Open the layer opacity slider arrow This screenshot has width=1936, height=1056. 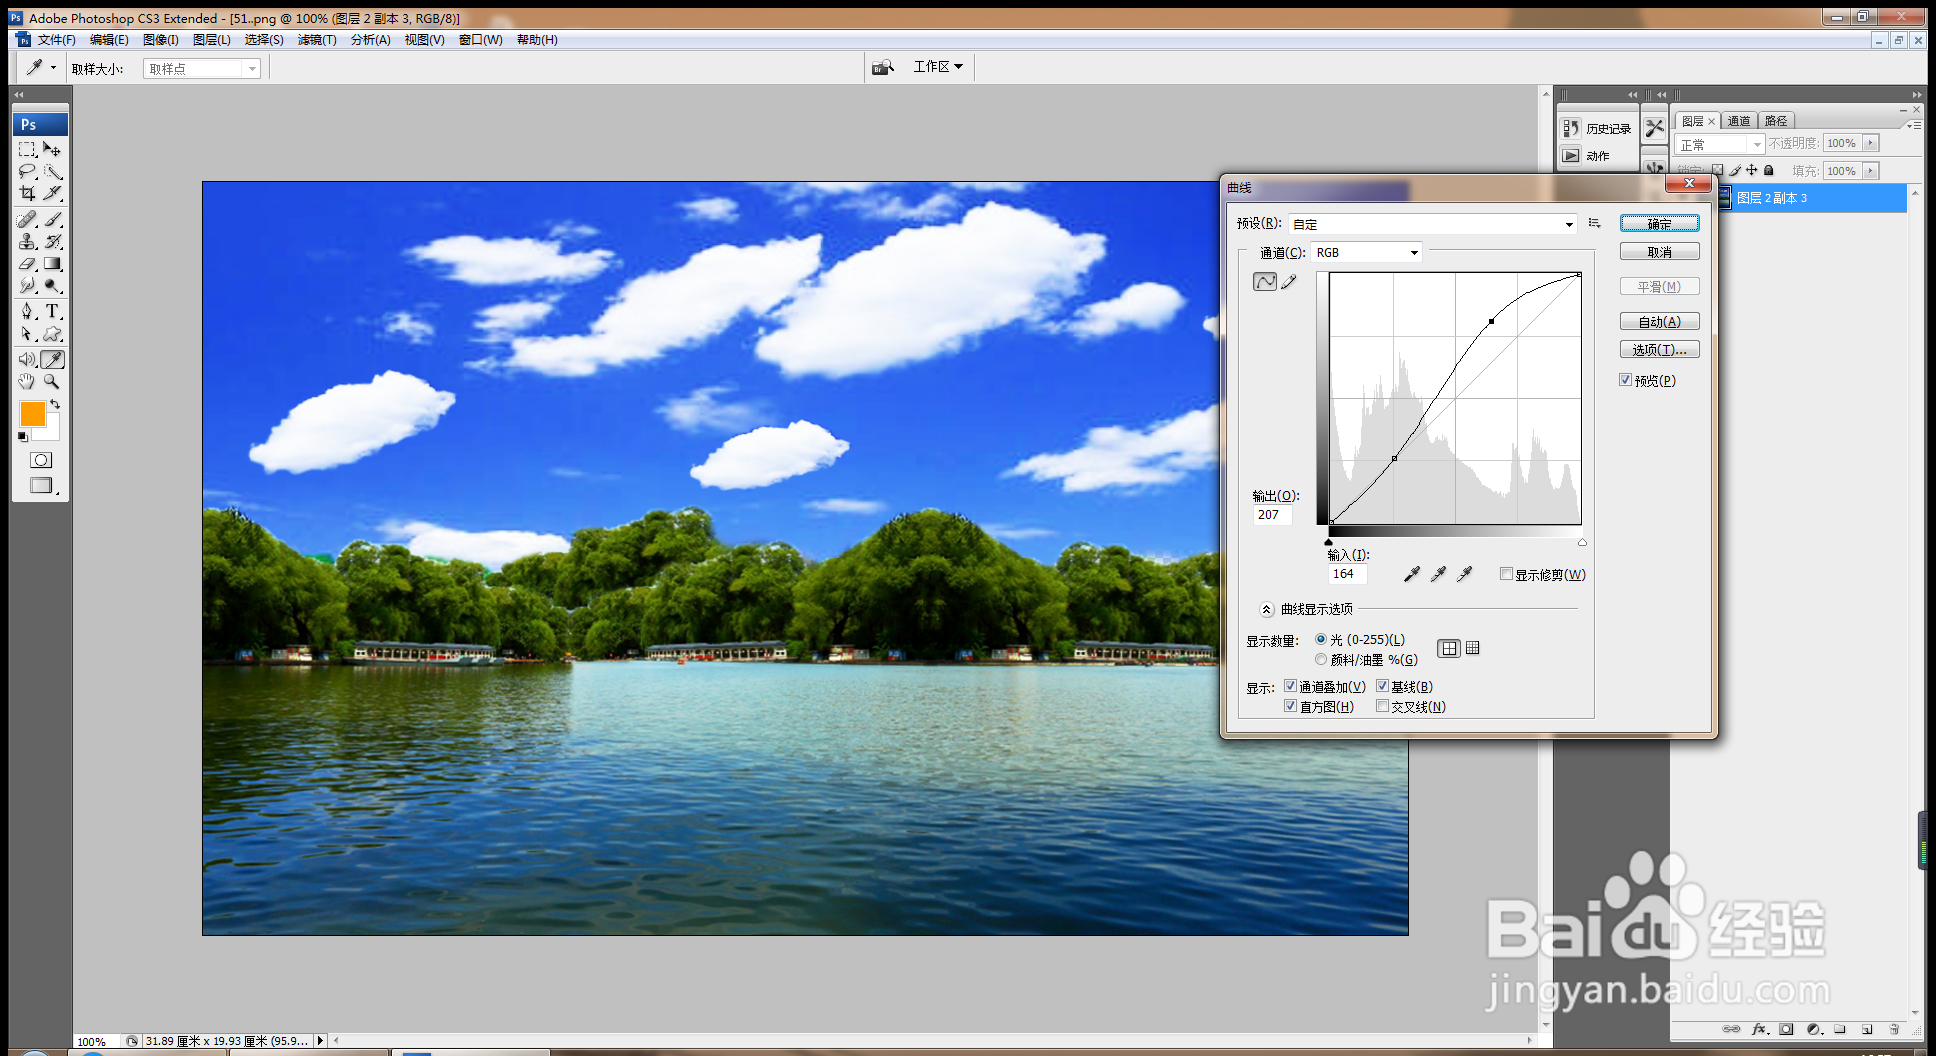pyautogui.click(x=1871, y=143)
